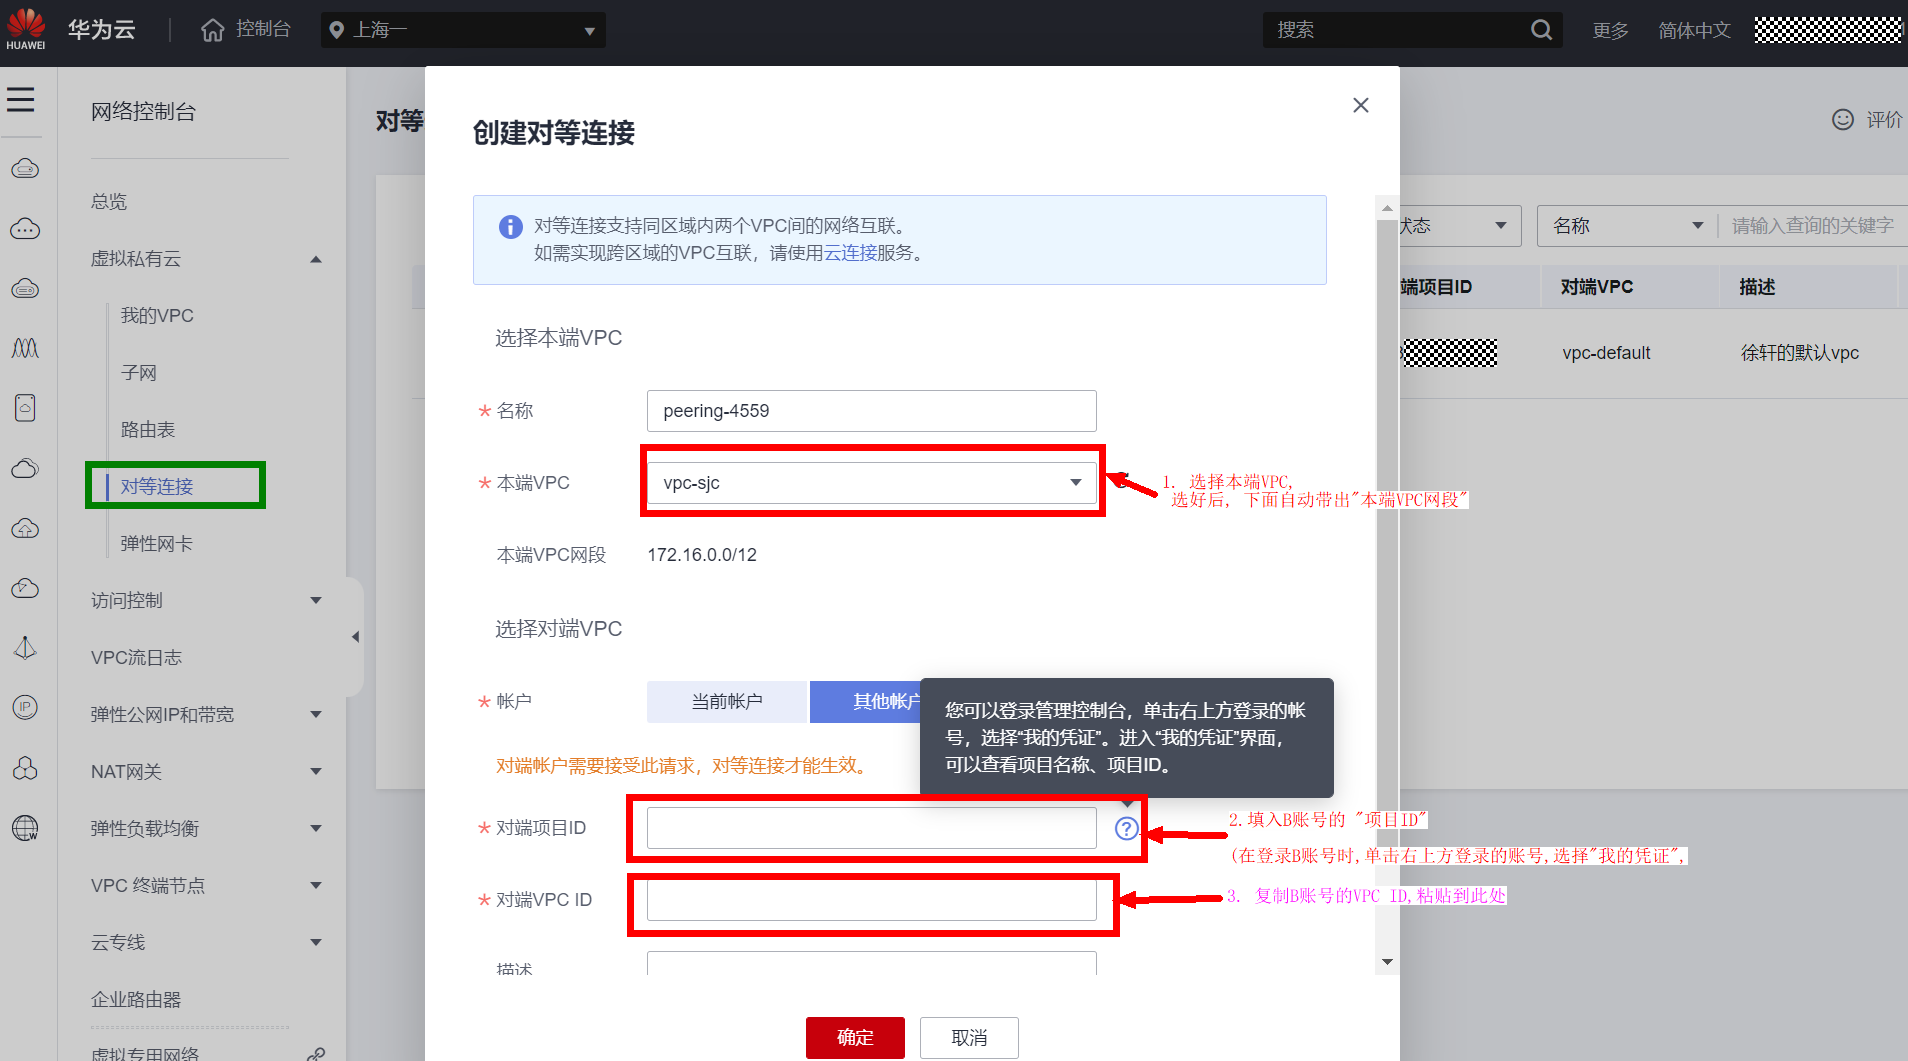Click the sailboat-shaped icon in left rail
This screenshot has width=1908, height=1061.
(x=25, y=648)
